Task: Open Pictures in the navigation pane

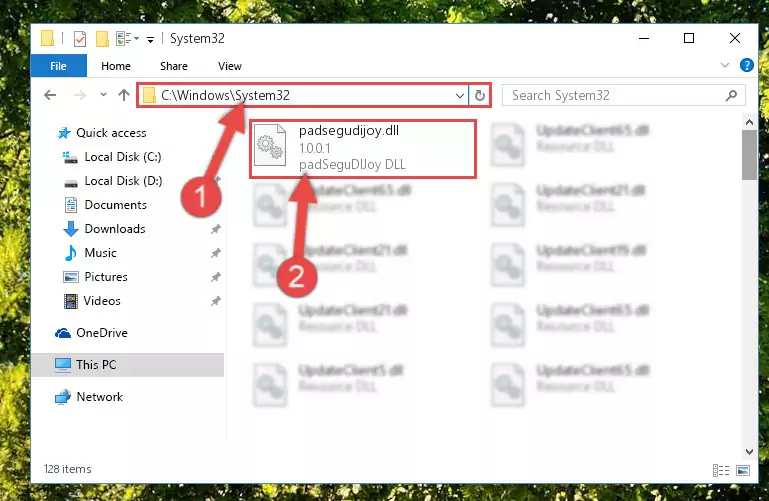Action: pyautogui.click(x=105, y=277)
